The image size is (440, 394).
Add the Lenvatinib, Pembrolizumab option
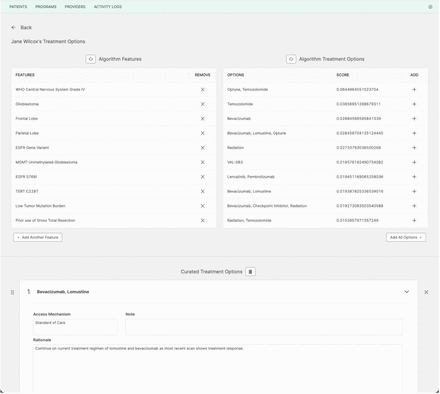pos(414,177)
